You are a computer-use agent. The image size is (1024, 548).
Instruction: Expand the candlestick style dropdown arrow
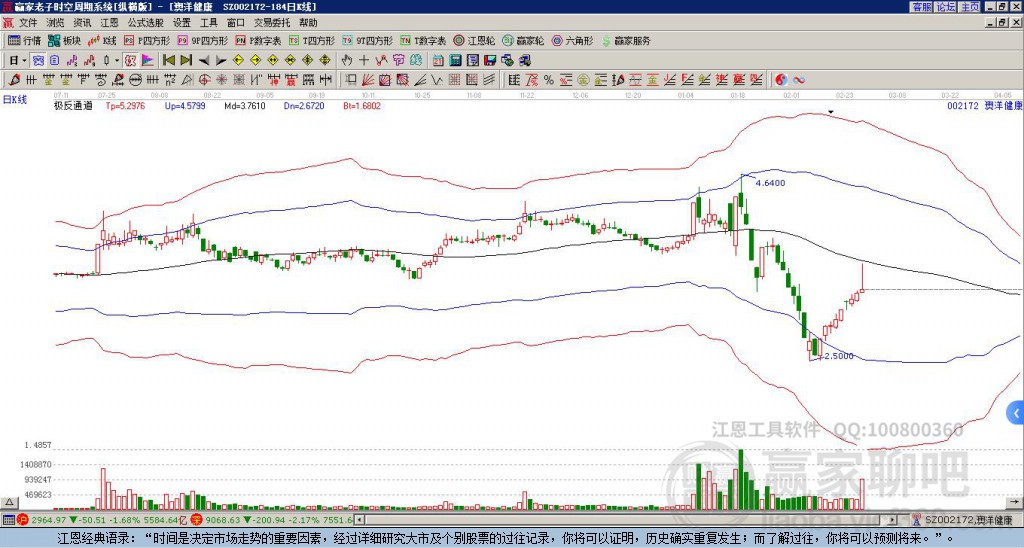pos(118,60)
